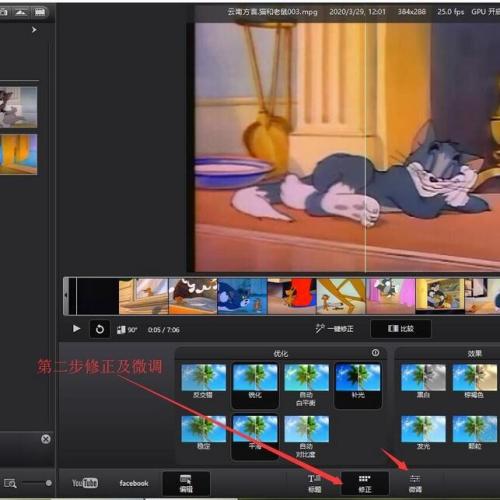Image resolution: width=500 pixels, height=500 pixels.
Task: Click the 优化 panel heading
Action: click(x=280, y=353)
